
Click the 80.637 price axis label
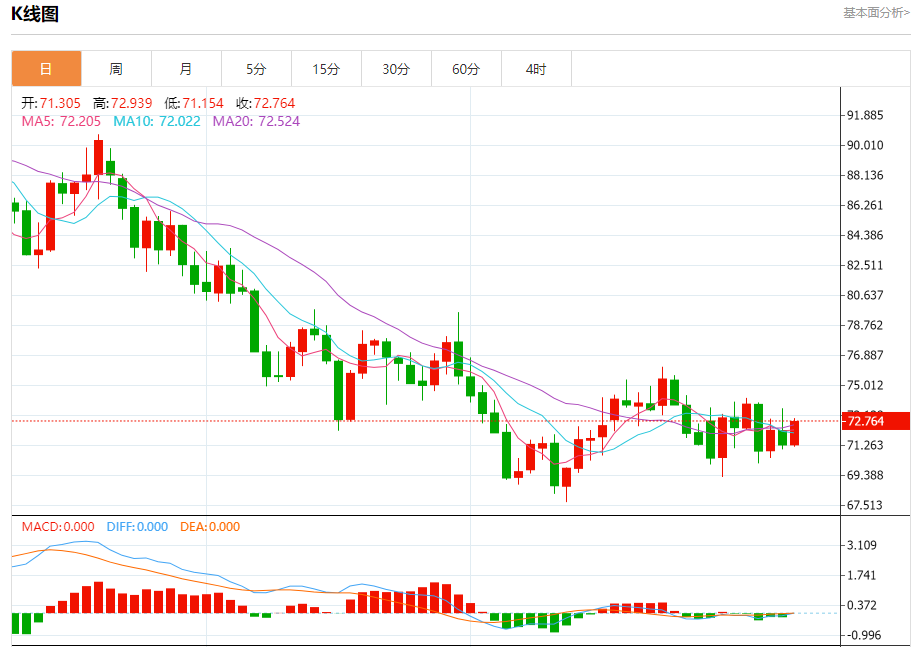(x=865, y=295)
